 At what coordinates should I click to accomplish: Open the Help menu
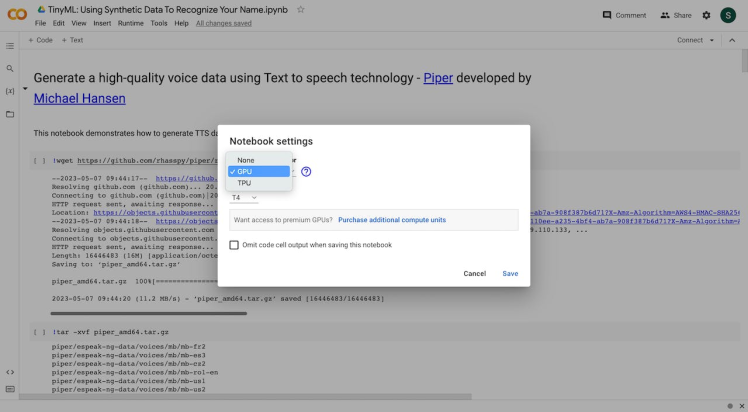point(181,23)
